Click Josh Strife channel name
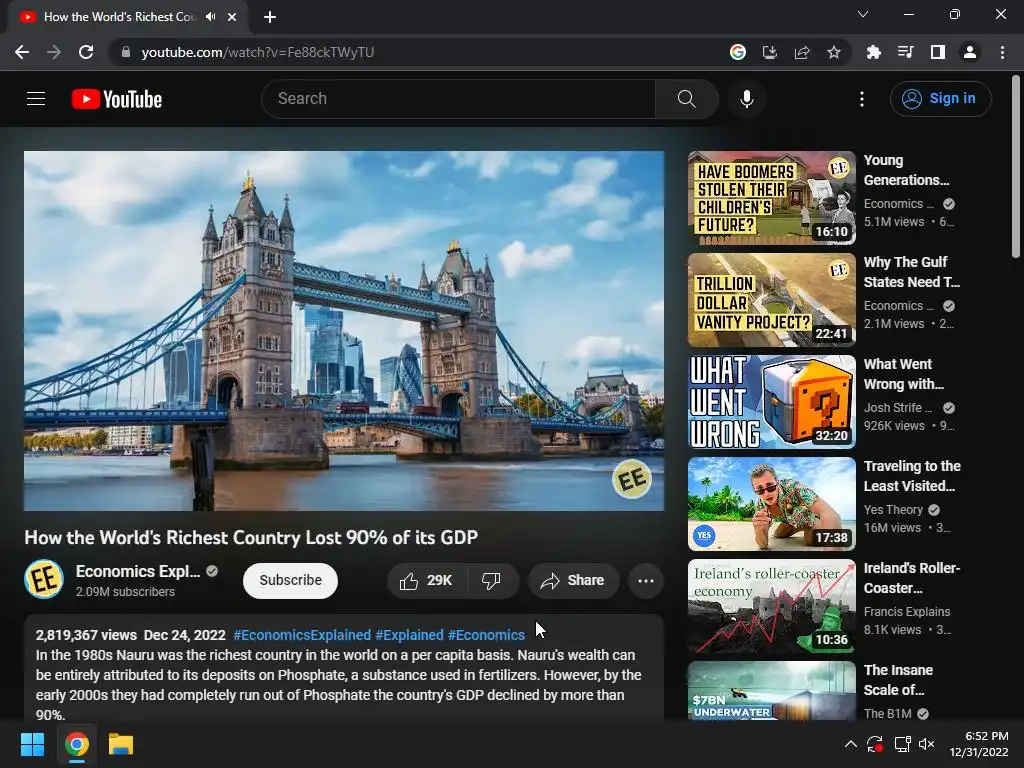Image resolution: width=1024 pixels, height=768 pixels. (x=897, y=408)
